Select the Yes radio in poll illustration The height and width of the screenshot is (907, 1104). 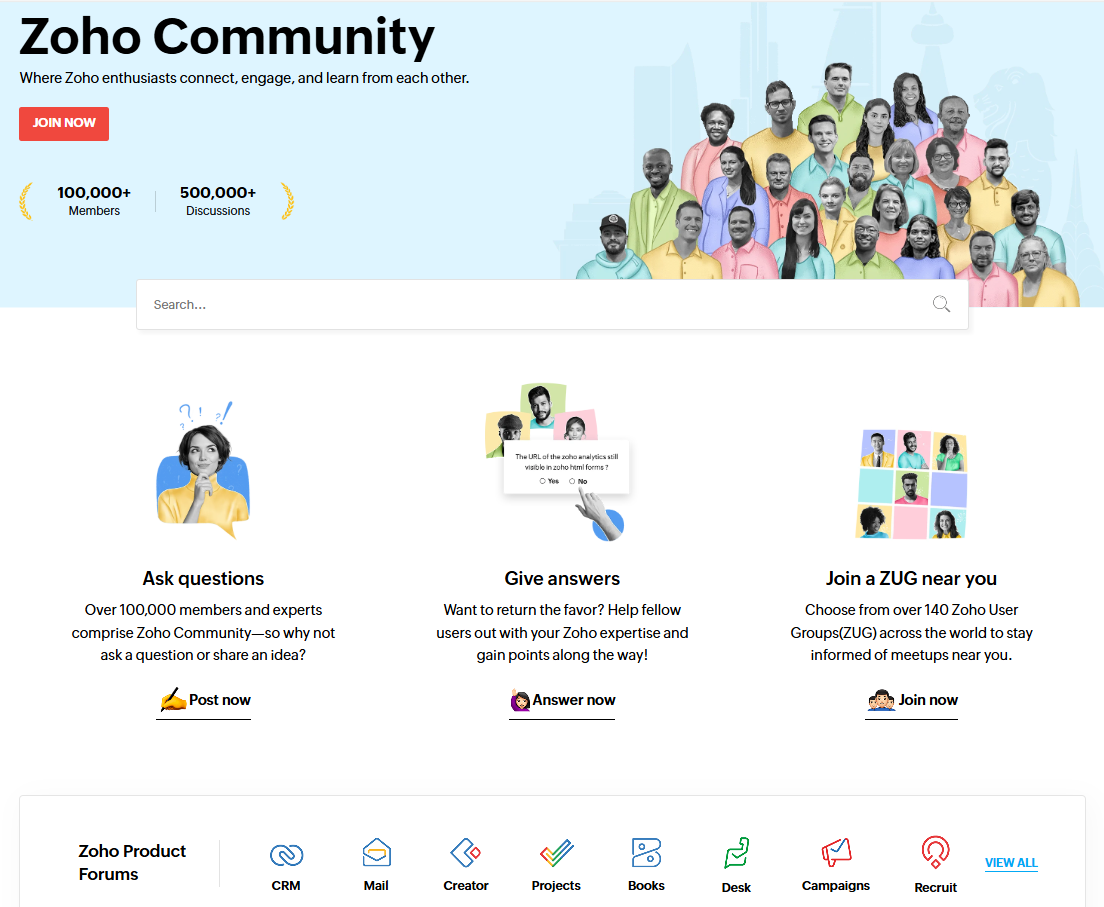pos(542,481)
